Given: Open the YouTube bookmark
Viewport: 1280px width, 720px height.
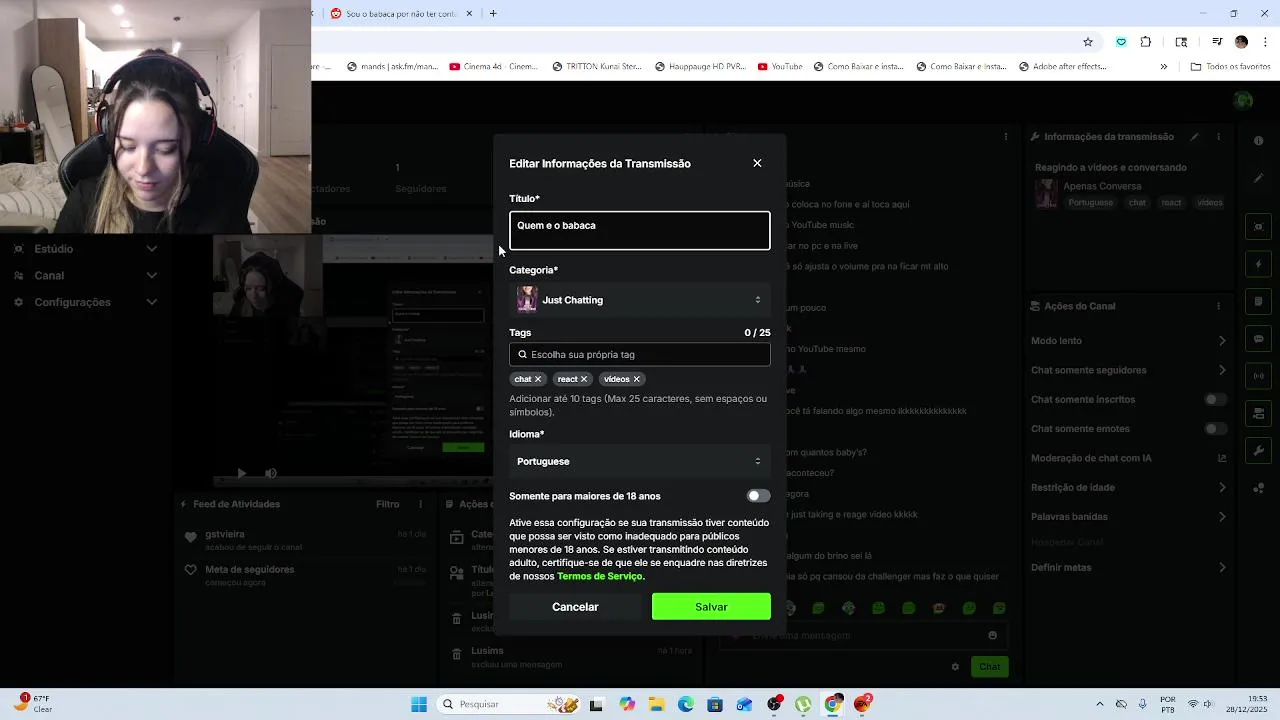Looking at the screenshot, I should [x=780, y=67].
